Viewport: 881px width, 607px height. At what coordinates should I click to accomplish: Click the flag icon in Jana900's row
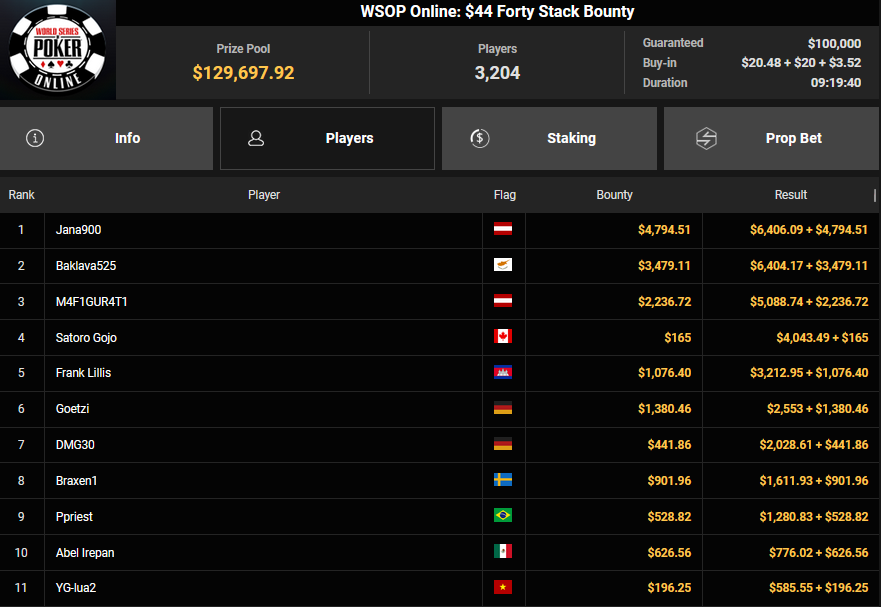click(x=503, y=230)
